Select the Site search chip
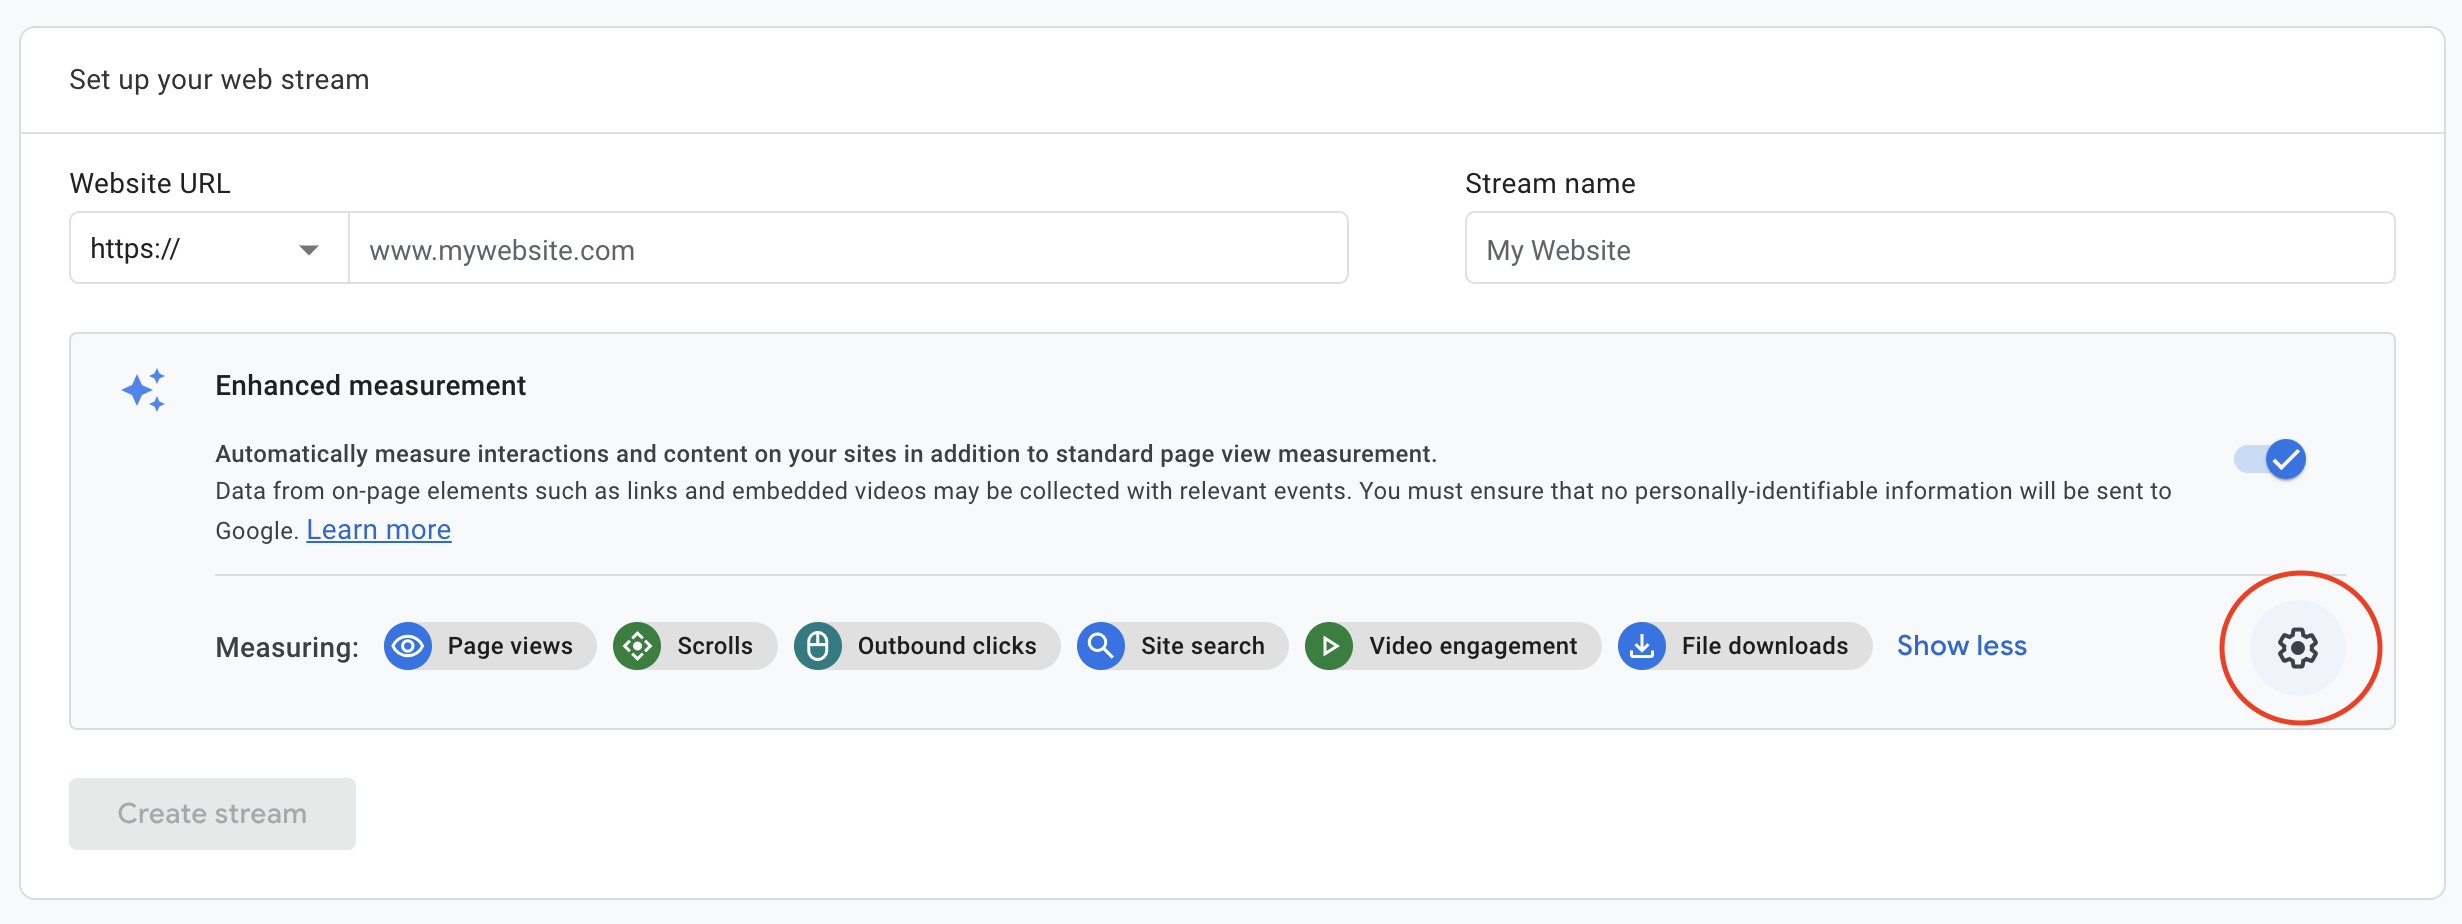The width and height of the screenshot is (2462, 924). pyautogui.click(x=1181, y=646)
